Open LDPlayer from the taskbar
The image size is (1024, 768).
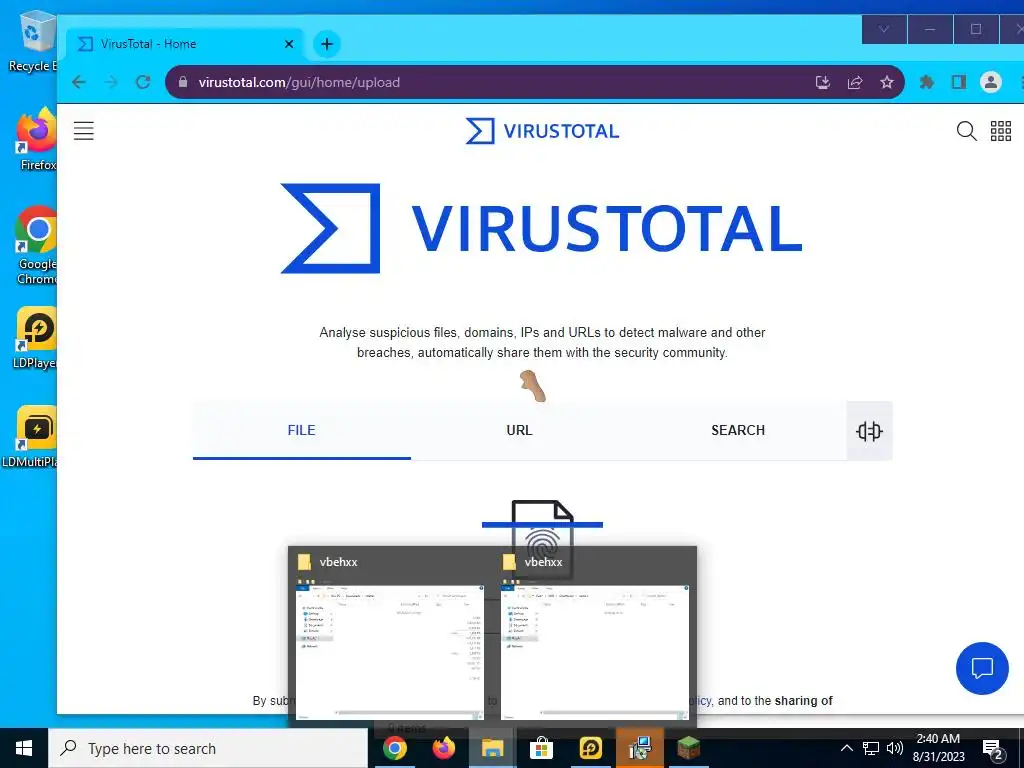click(x=590, y=748)
